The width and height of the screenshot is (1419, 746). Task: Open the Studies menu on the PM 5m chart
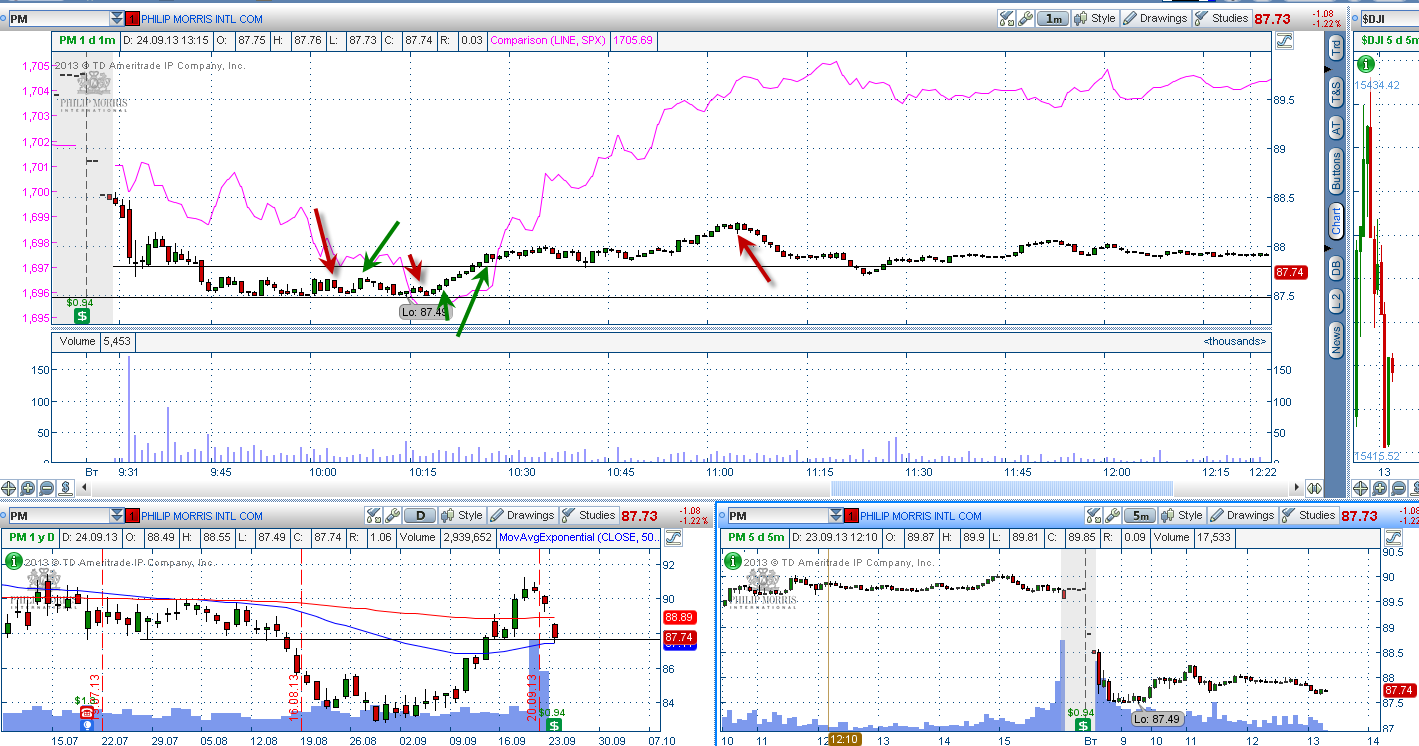click(1307, 516)
